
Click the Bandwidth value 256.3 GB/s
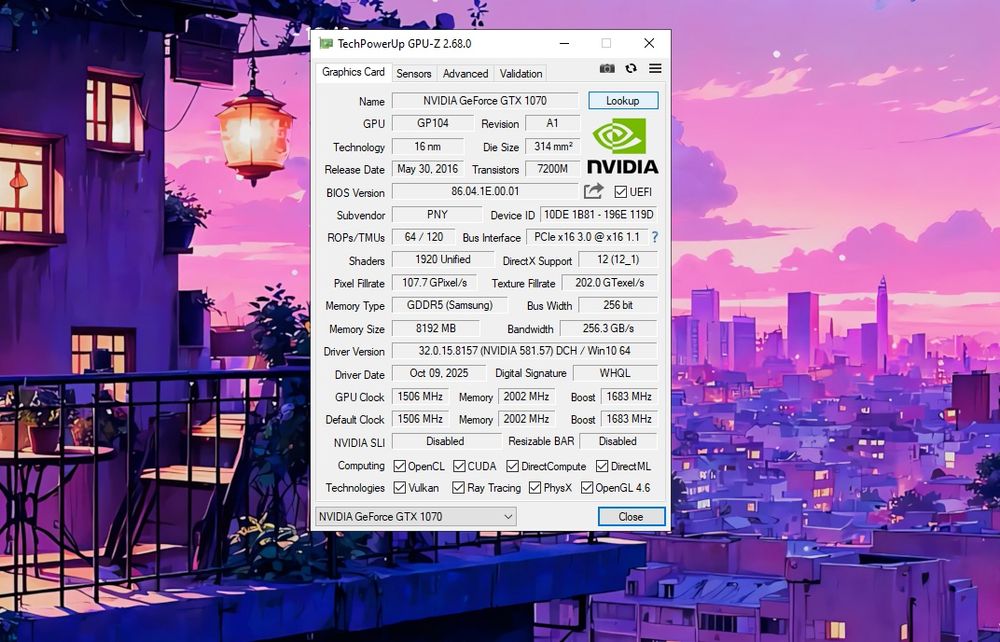point(608,328)
